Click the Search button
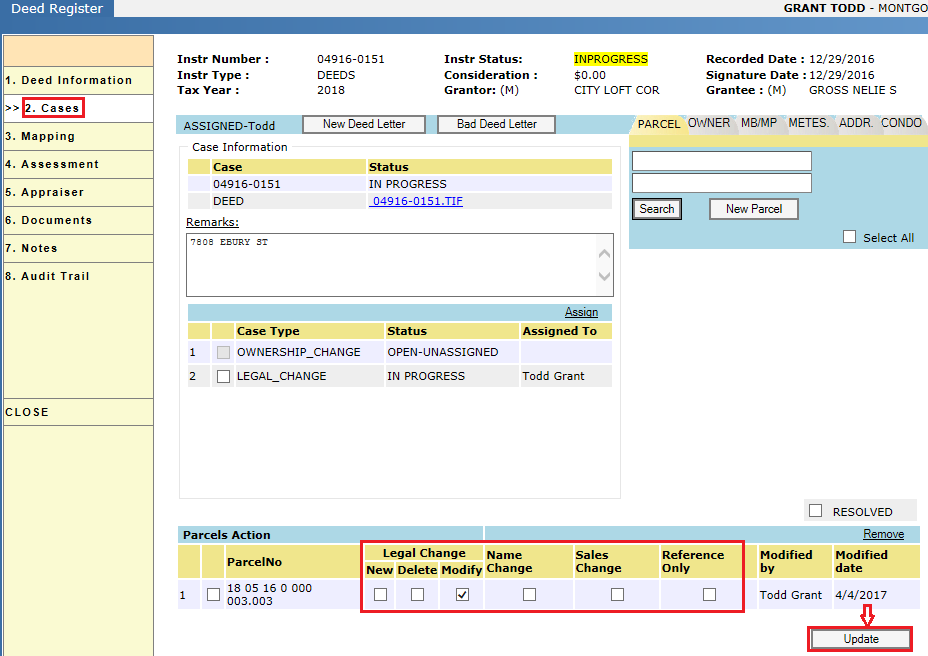Image resolution: width=928 pixels, height=656 pixels. pos(657,209)
